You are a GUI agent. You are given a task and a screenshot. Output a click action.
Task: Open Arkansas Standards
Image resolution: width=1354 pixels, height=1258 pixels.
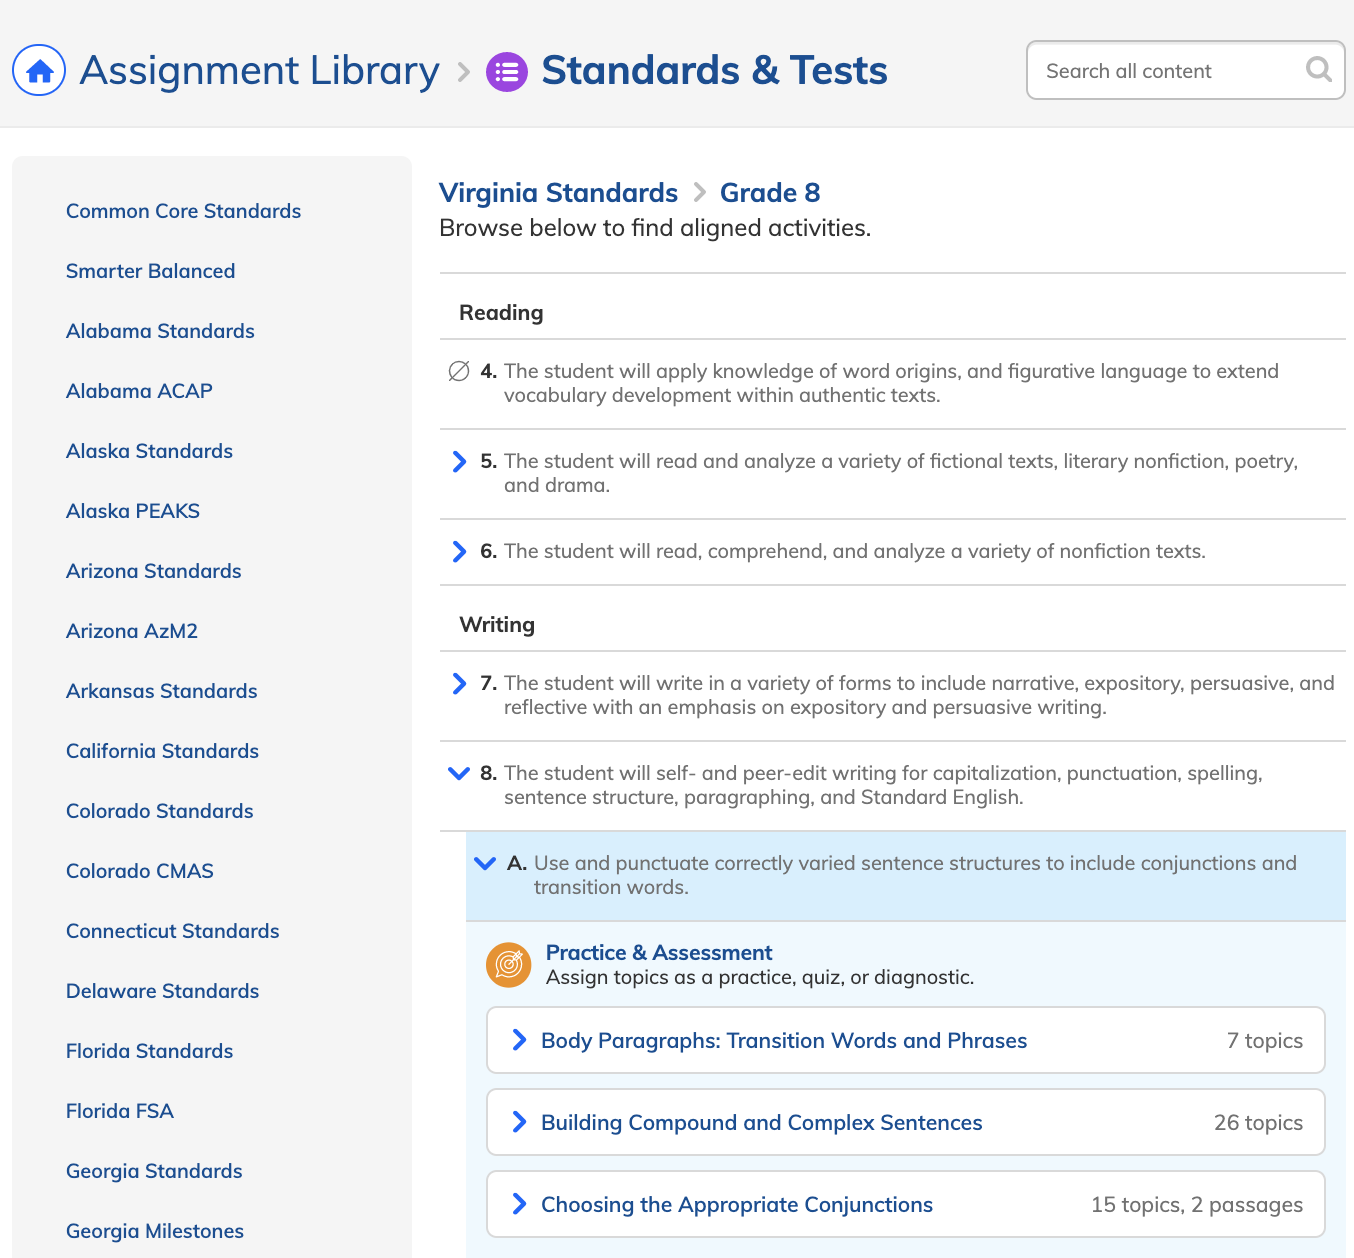[161, 691]
